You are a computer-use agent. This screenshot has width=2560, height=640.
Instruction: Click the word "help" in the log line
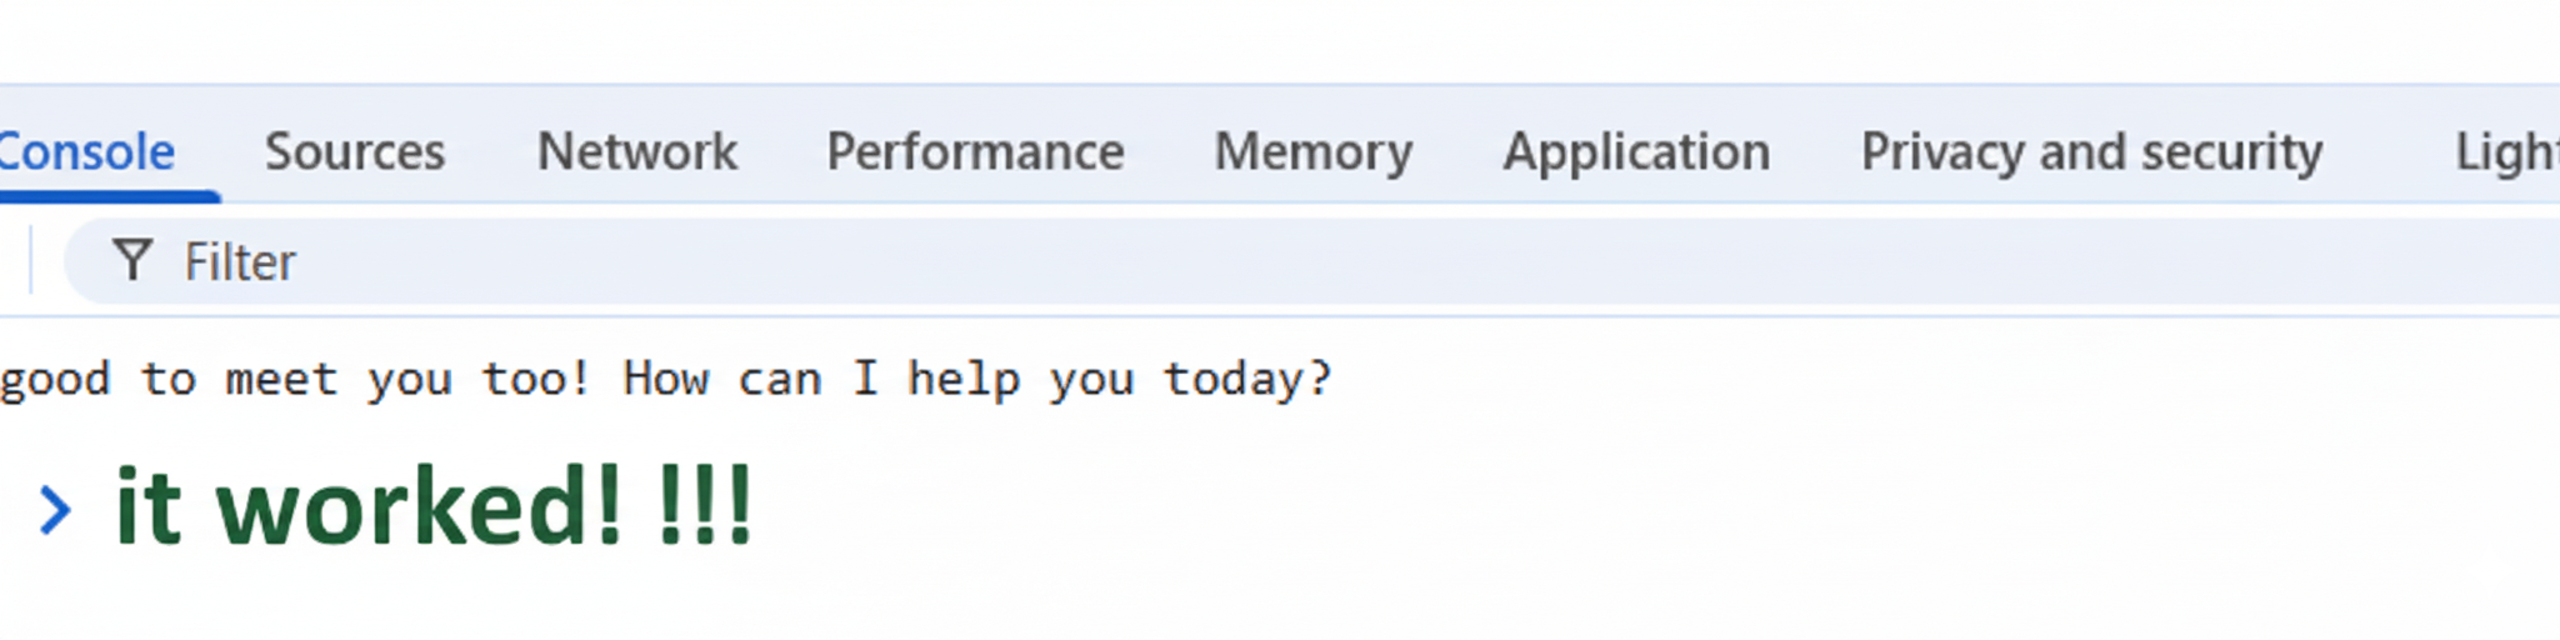(963, 380)
